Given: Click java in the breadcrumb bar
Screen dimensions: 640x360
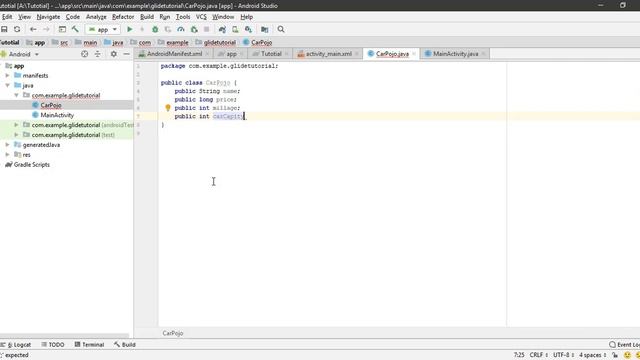Looking at the screenshot, I should pos(118,42).
